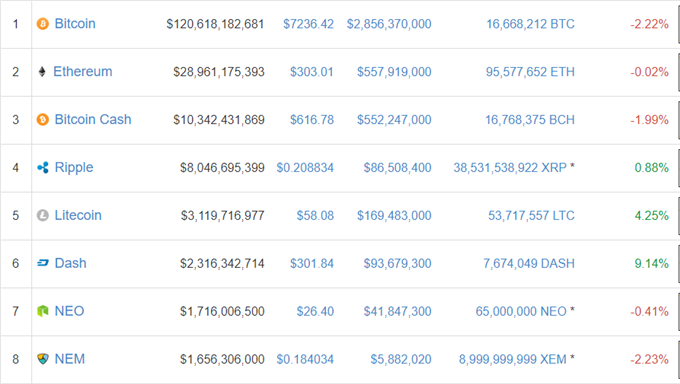
Task: Click supply 95,577,652 ETH
Action: pyautogui.click(x=530, y=72)
